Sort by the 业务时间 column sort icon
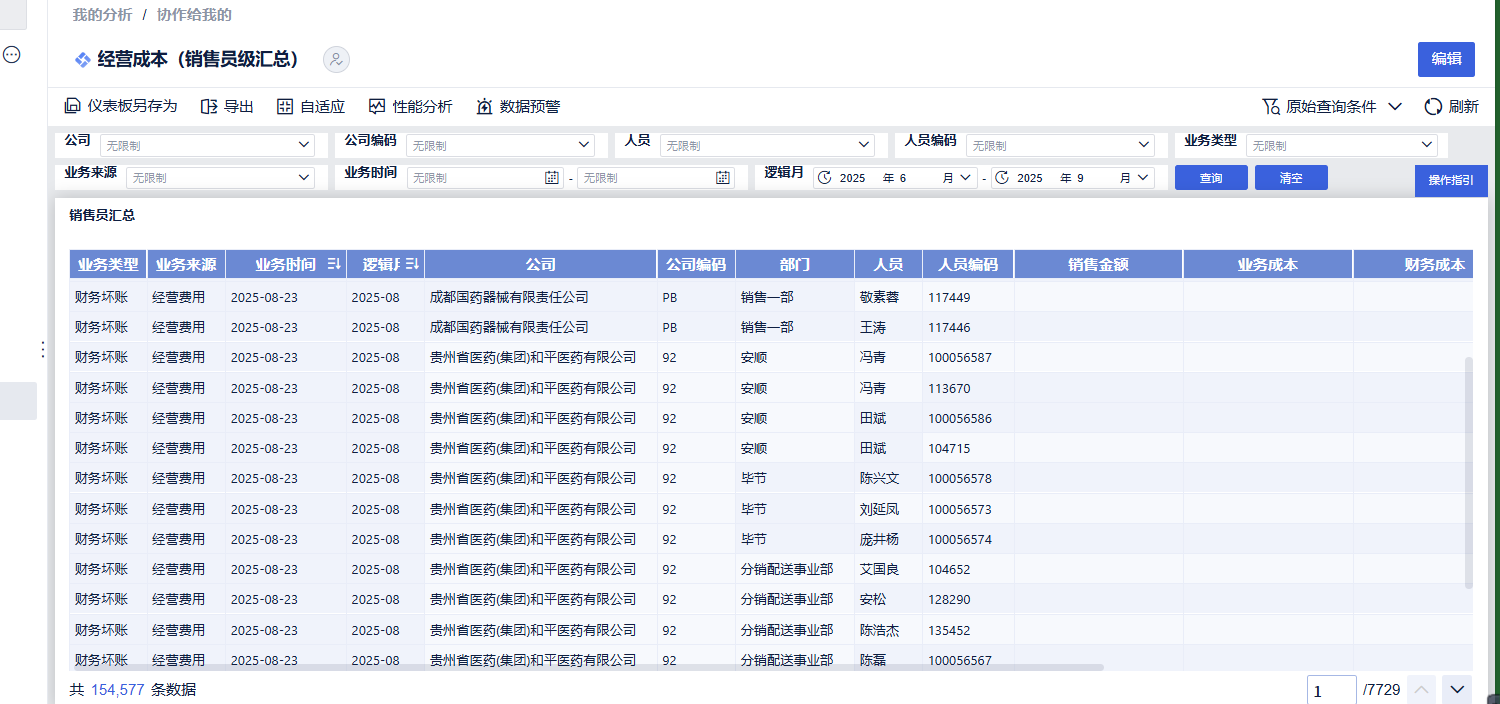Screen dimensions: 1500x704 tap(334, 264)
